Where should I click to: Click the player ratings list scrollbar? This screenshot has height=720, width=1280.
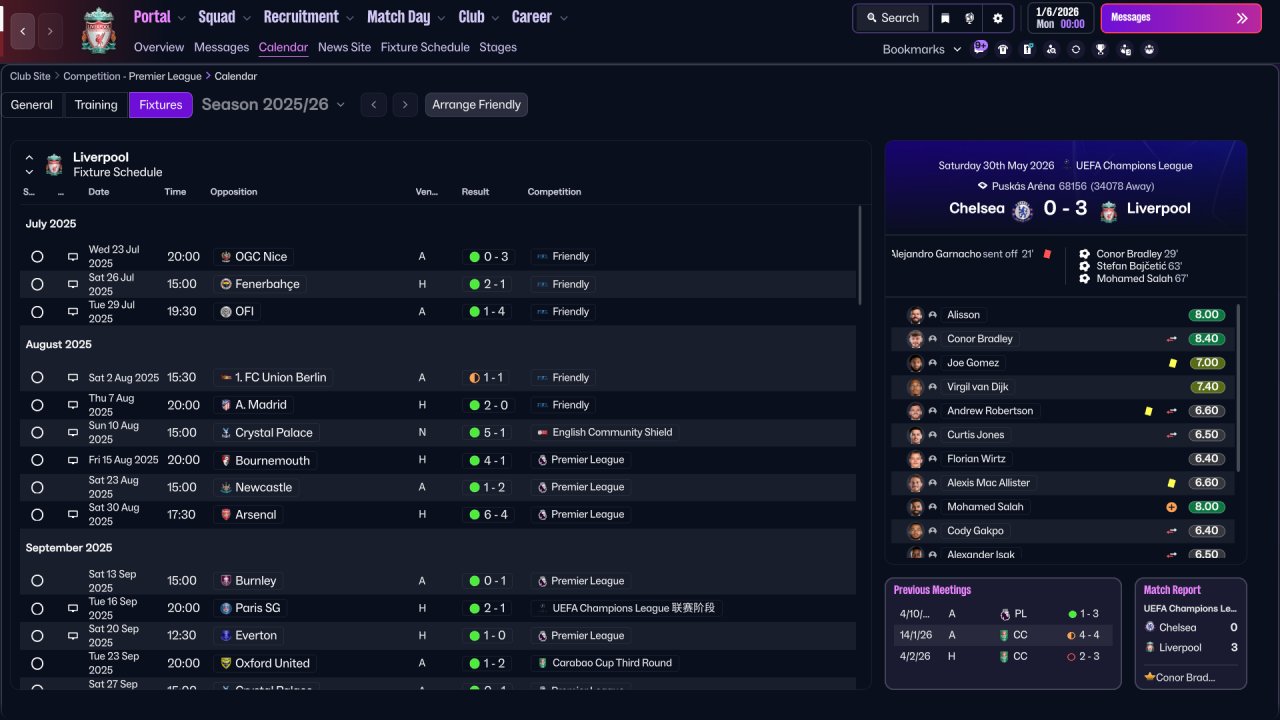click(1240, 388)
